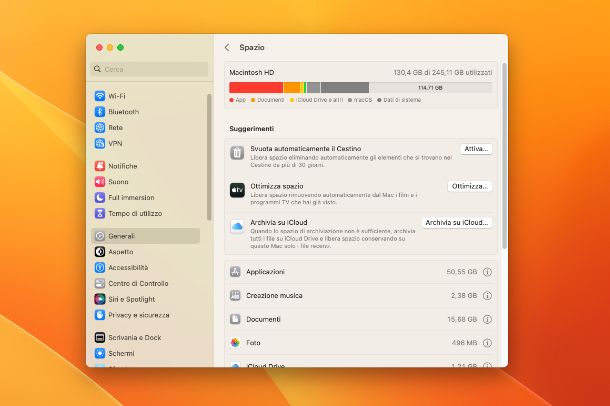Show info for Documenti storage

(487, 320)
